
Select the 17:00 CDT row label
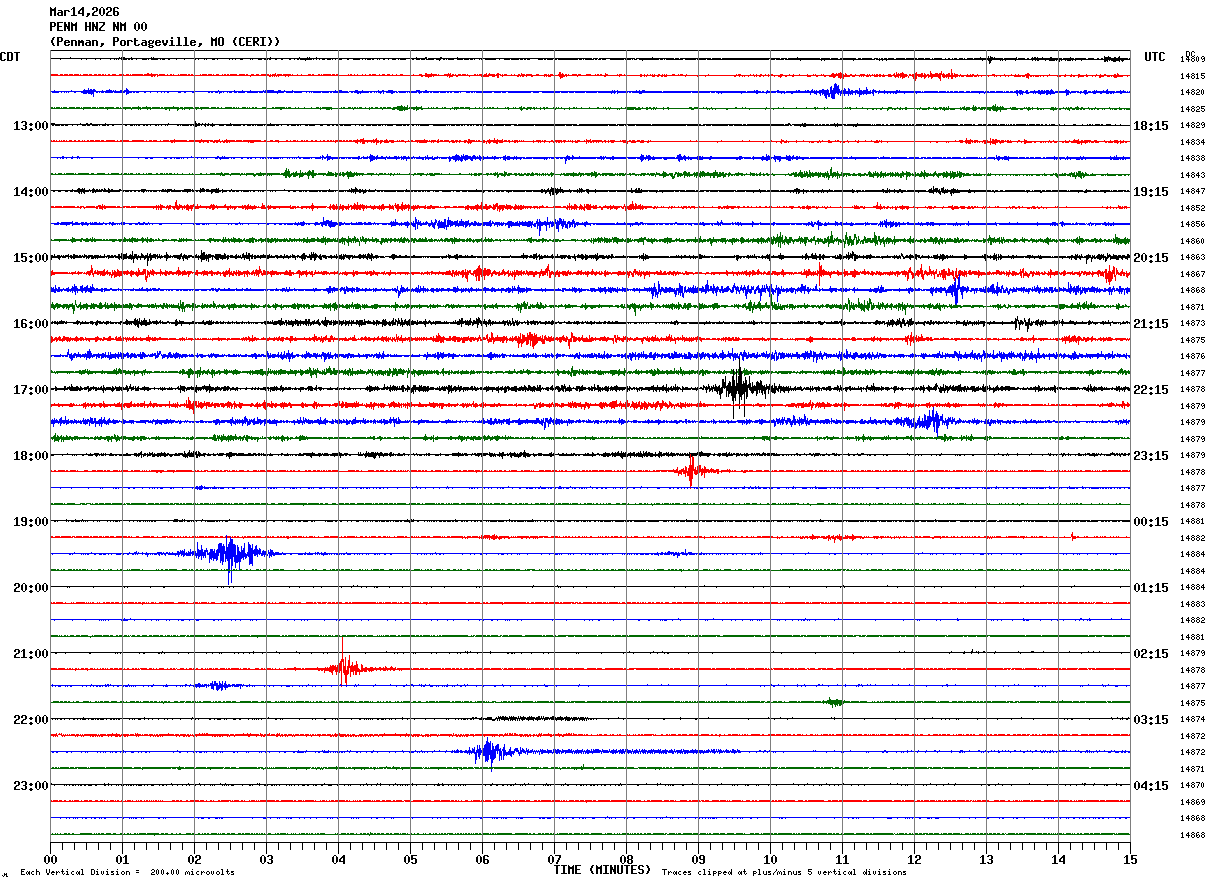point(30,390)
